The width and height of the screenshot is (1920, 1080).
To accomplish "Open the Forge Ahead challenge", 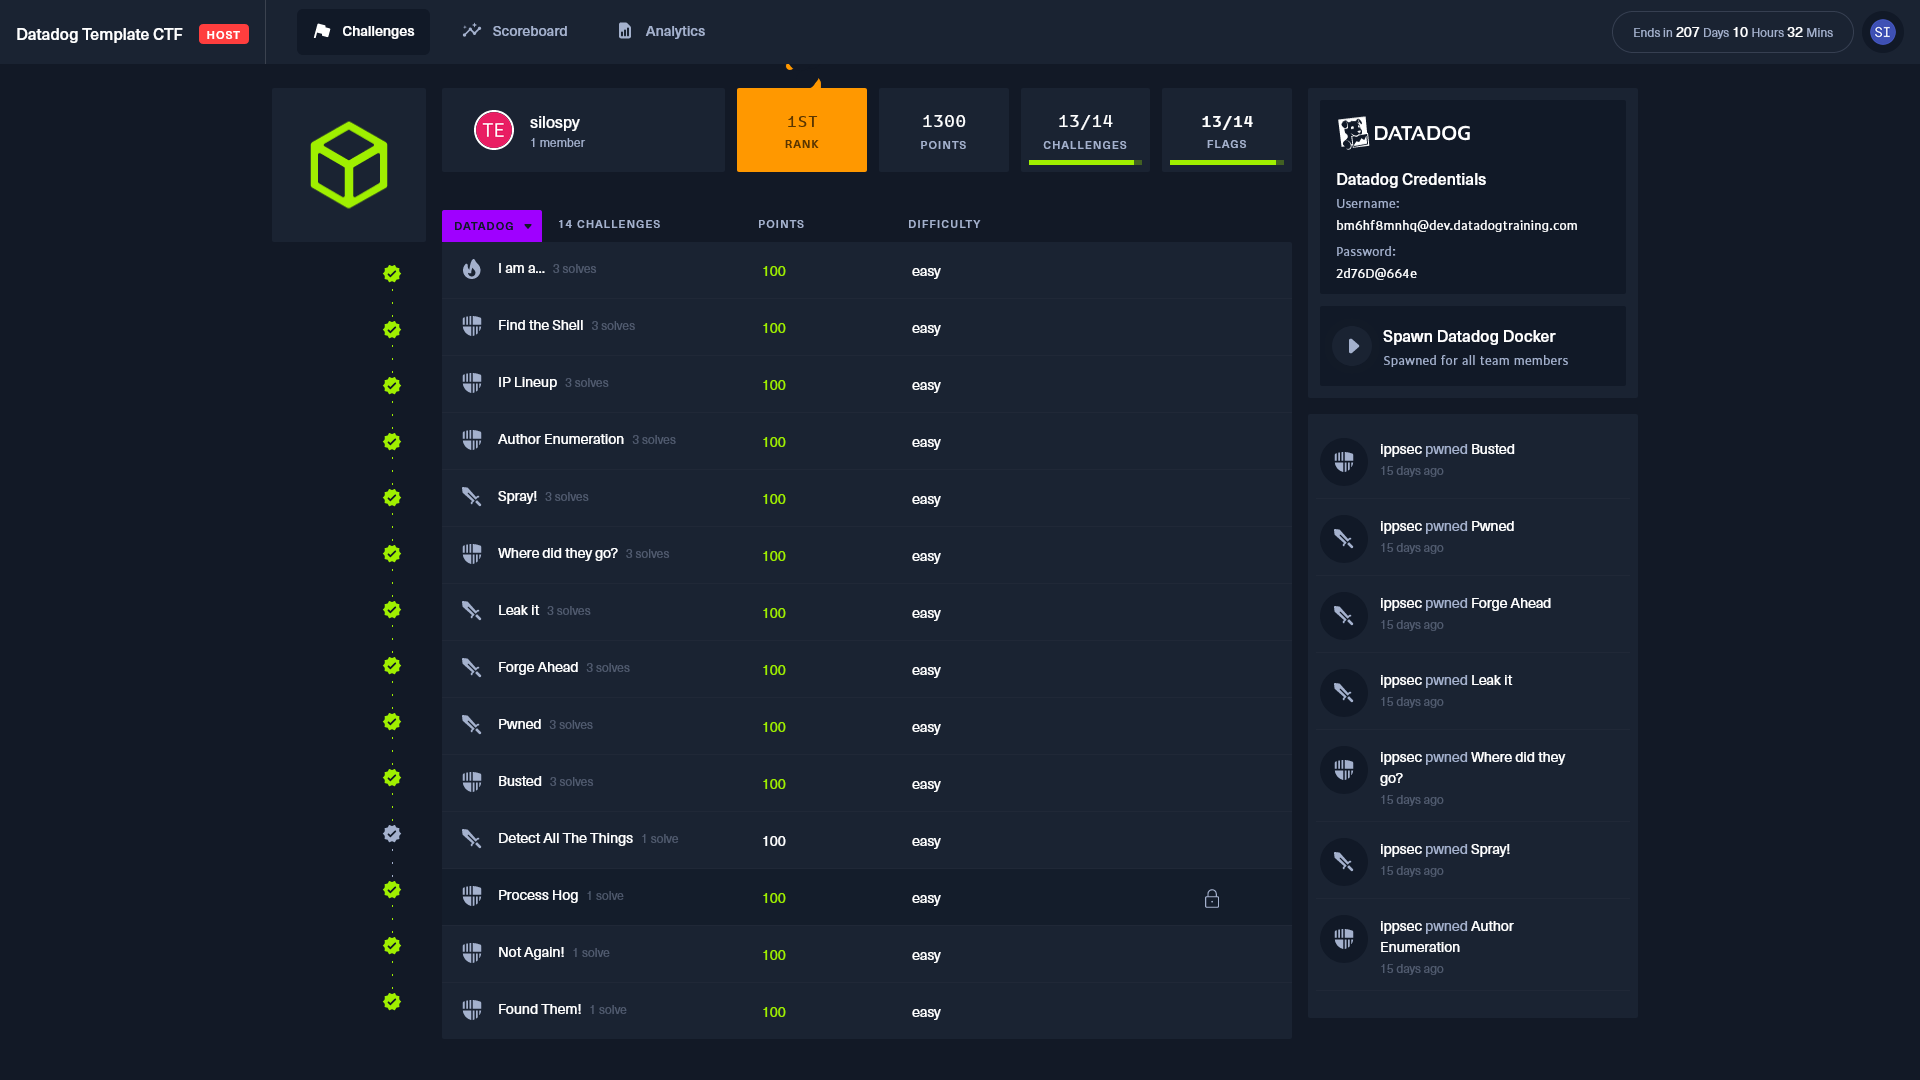I will click(x=537, y=667).
